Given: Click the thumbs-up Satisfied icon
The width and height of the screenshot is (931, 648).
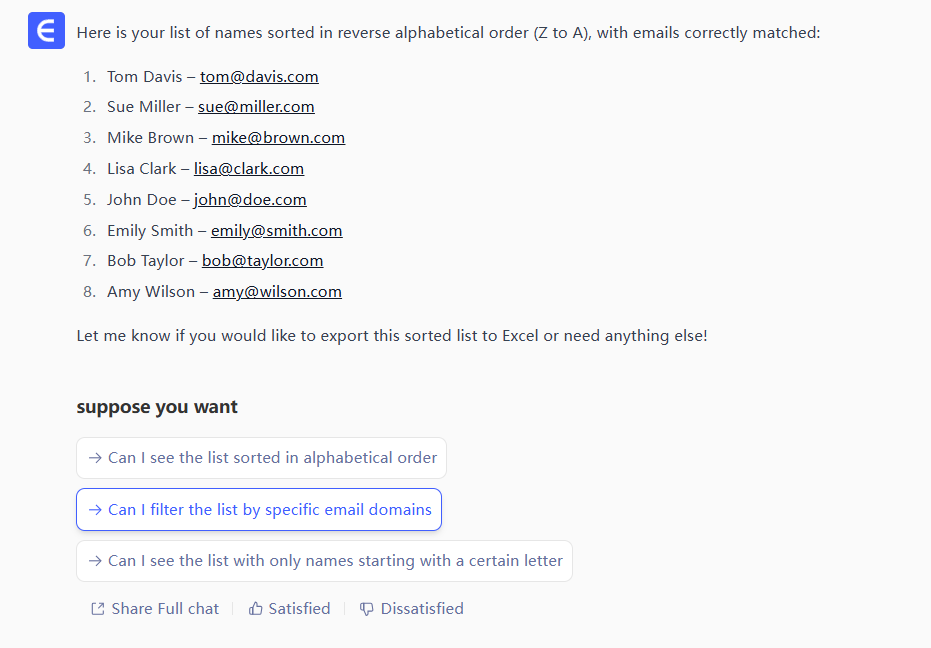Looking at the screenshot, I should pos(256,609).
